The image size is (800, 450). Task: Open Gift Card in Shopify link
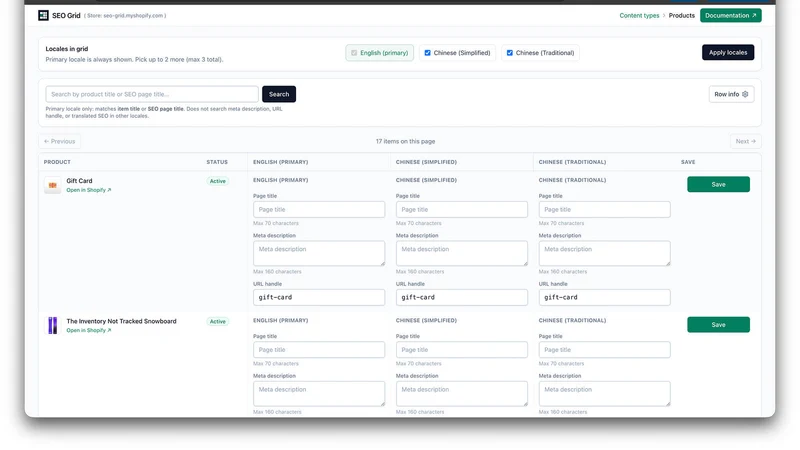point(89,190)
